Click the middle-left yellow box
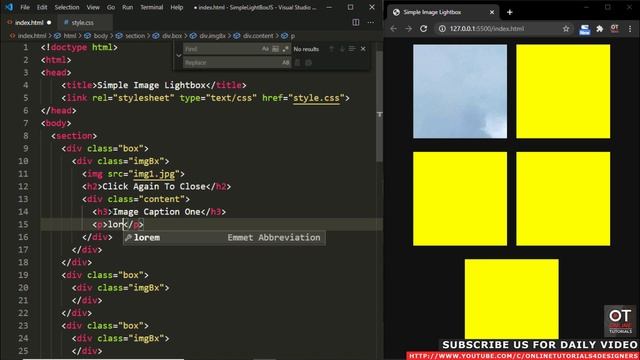This screenshot has height=360, width=640. coord(460,199)
